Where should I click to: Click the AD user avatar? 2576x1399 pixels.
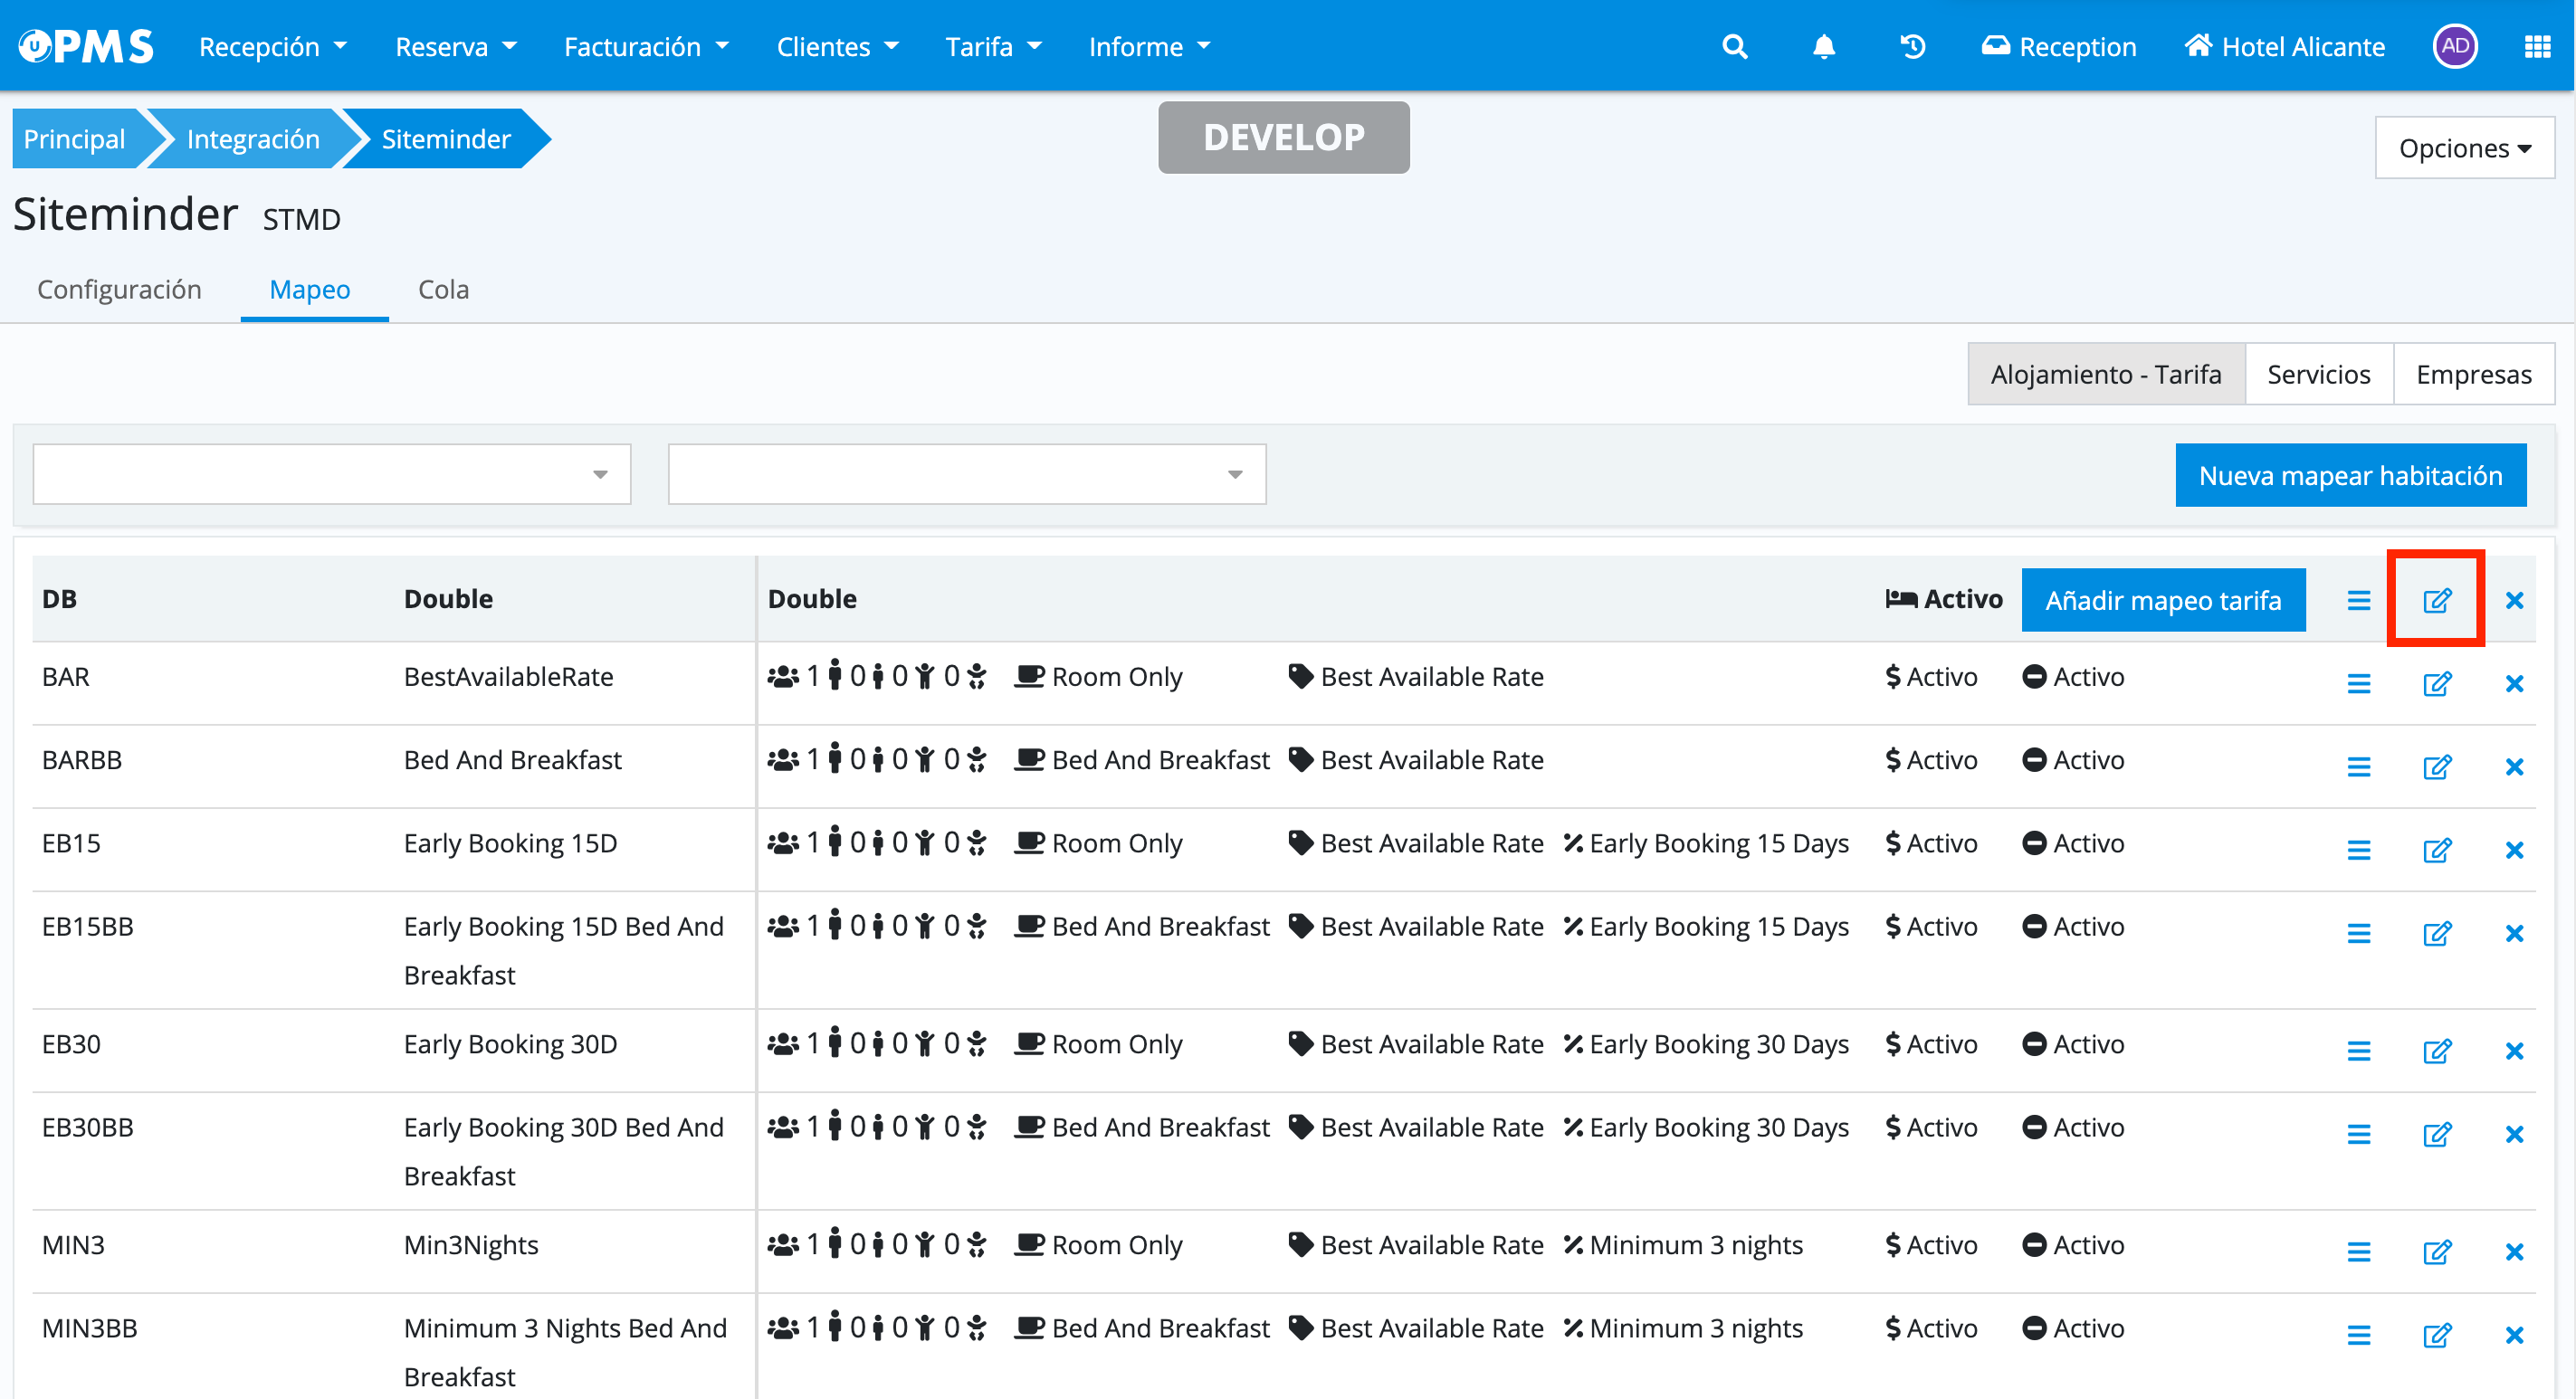(2454, 47)
